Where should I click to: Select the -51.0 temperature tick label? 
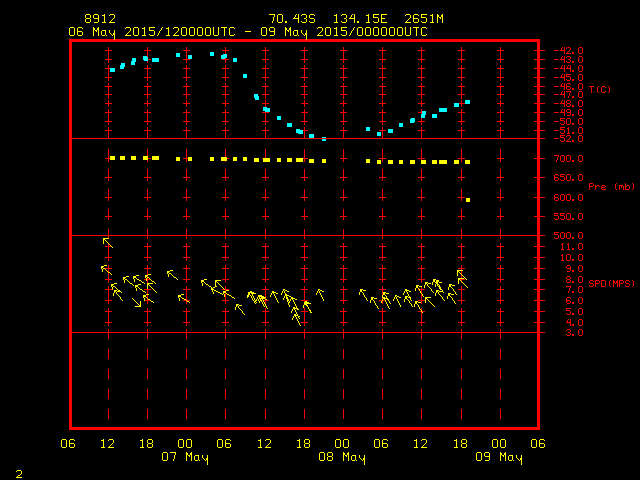pyautogui.click(x=568, y=131)
